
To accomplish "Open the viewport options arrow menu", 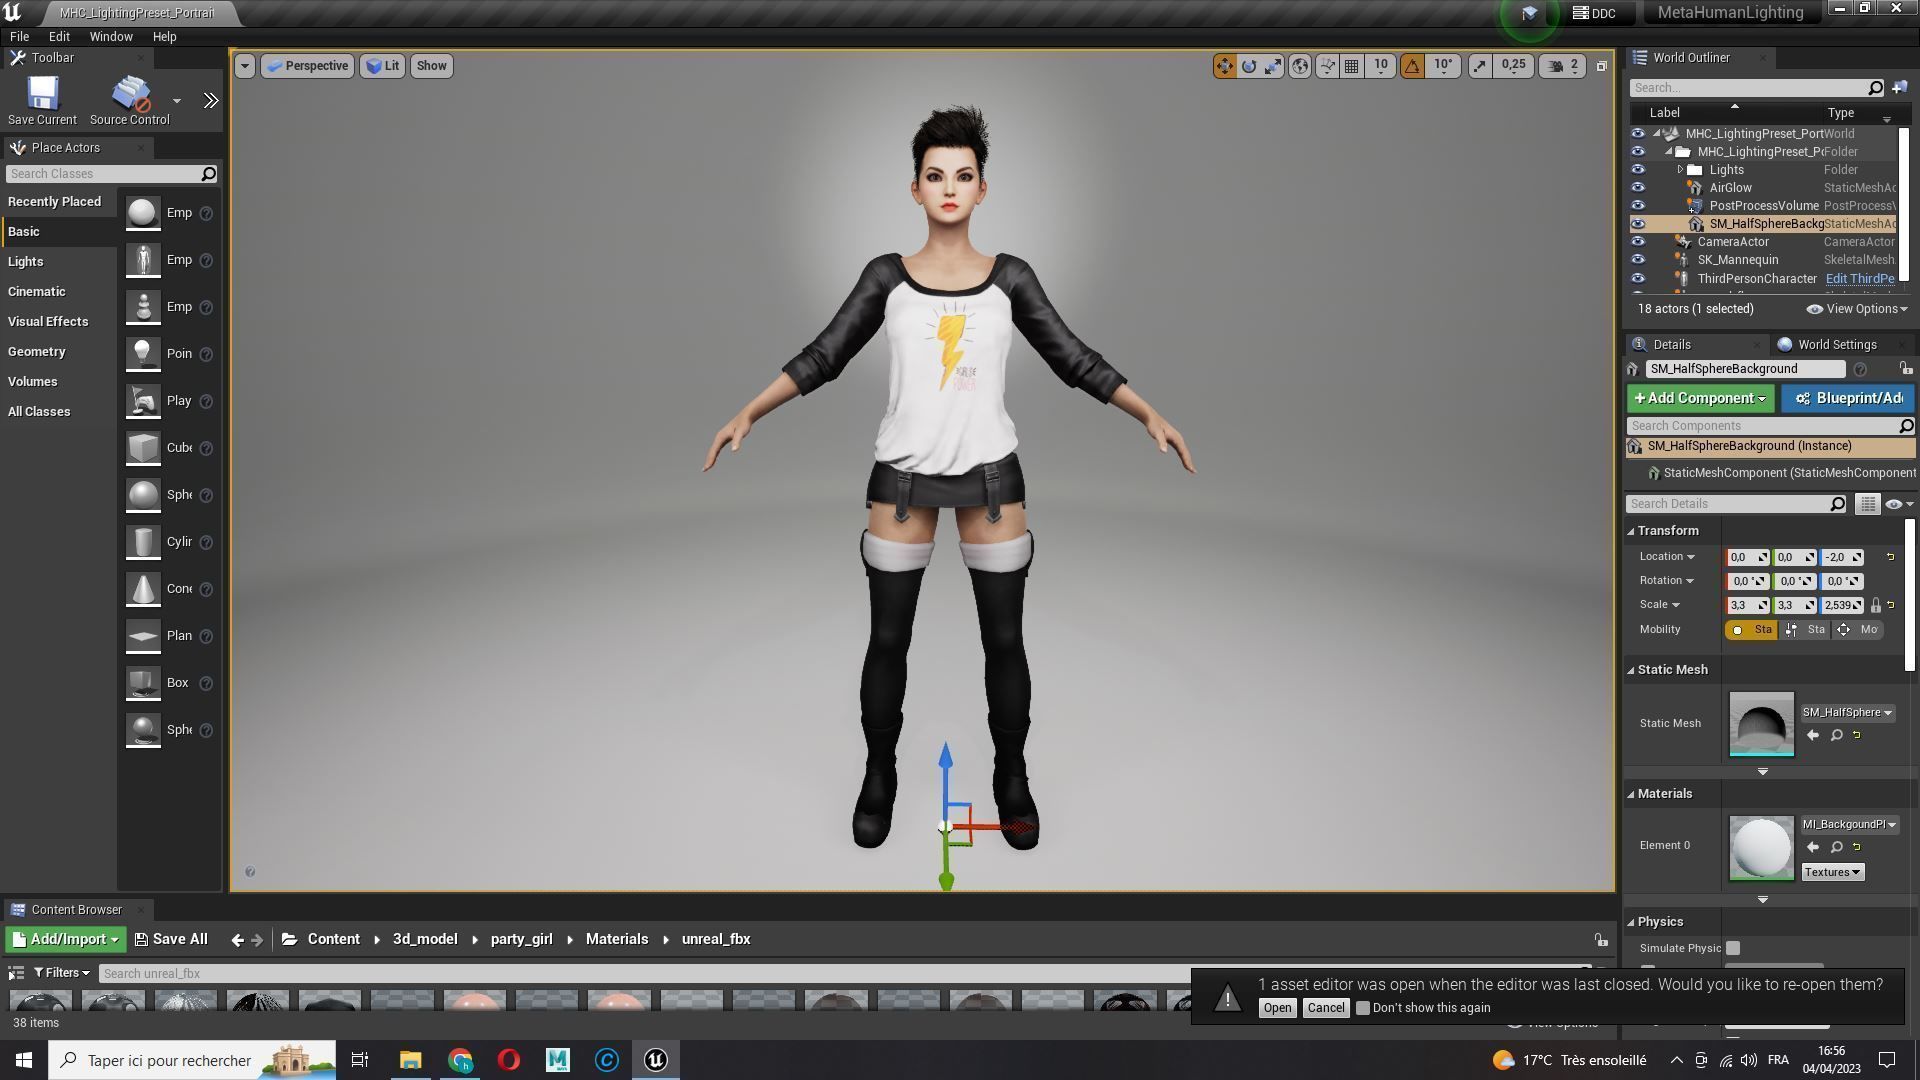I will click(x=244, y=66).
